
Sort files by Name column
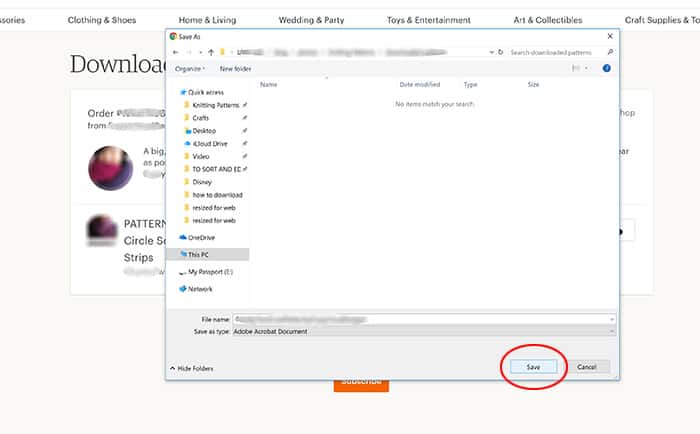coord(268,85)
